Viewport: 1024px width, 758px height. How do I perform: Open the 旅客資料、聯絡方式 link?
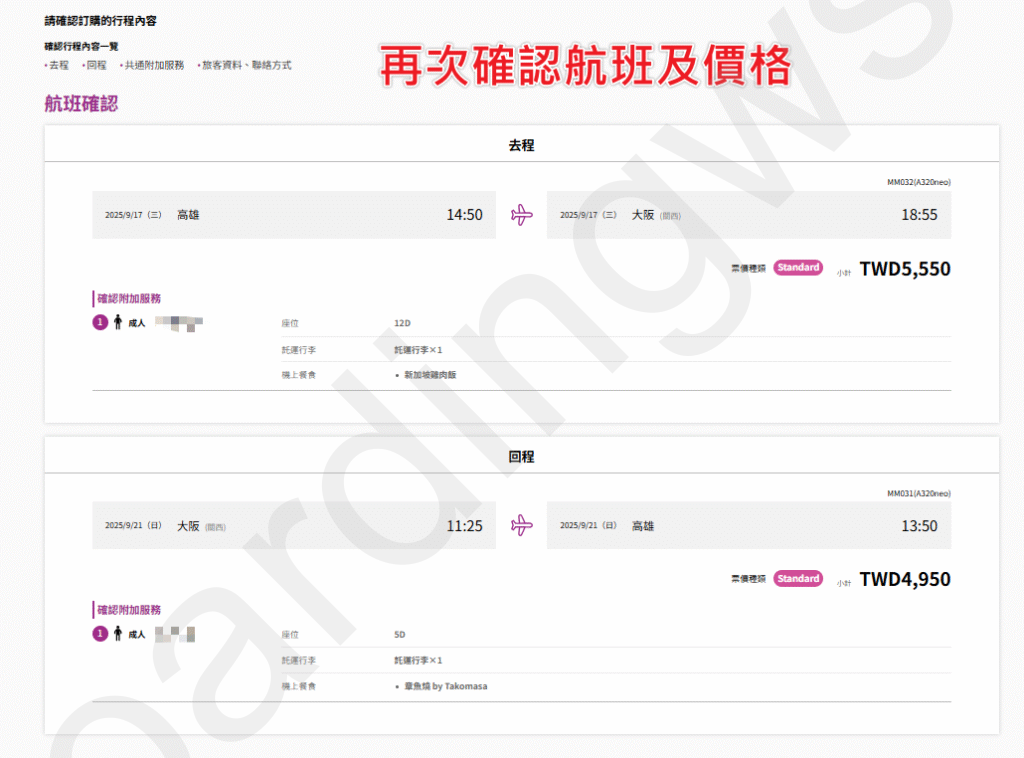pos(245,65)
